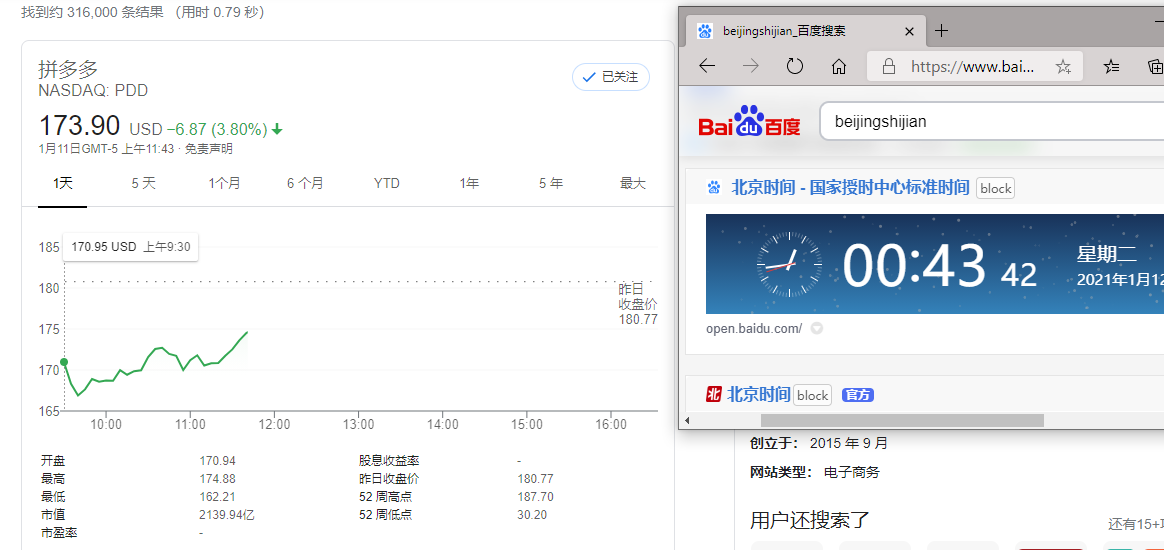1164x550 pixels.
Task: Click the 最低 value 162.21
Action: click(x=218, y=497)
